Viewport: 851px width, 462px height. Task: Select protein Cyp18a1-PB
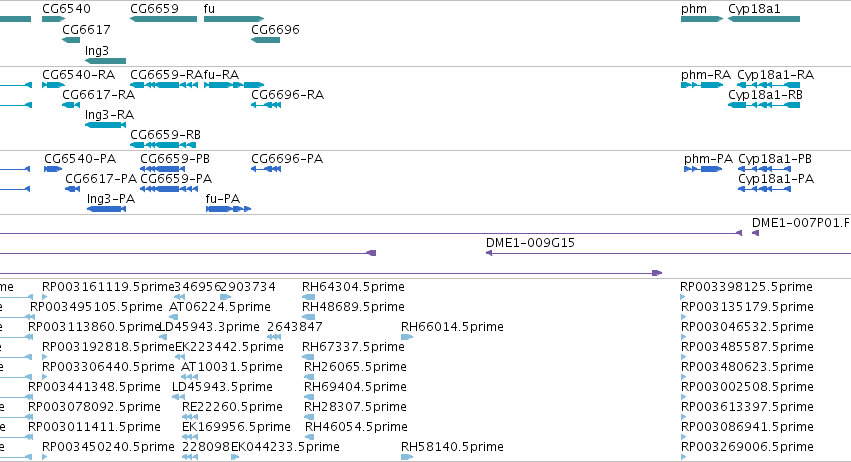775,159
